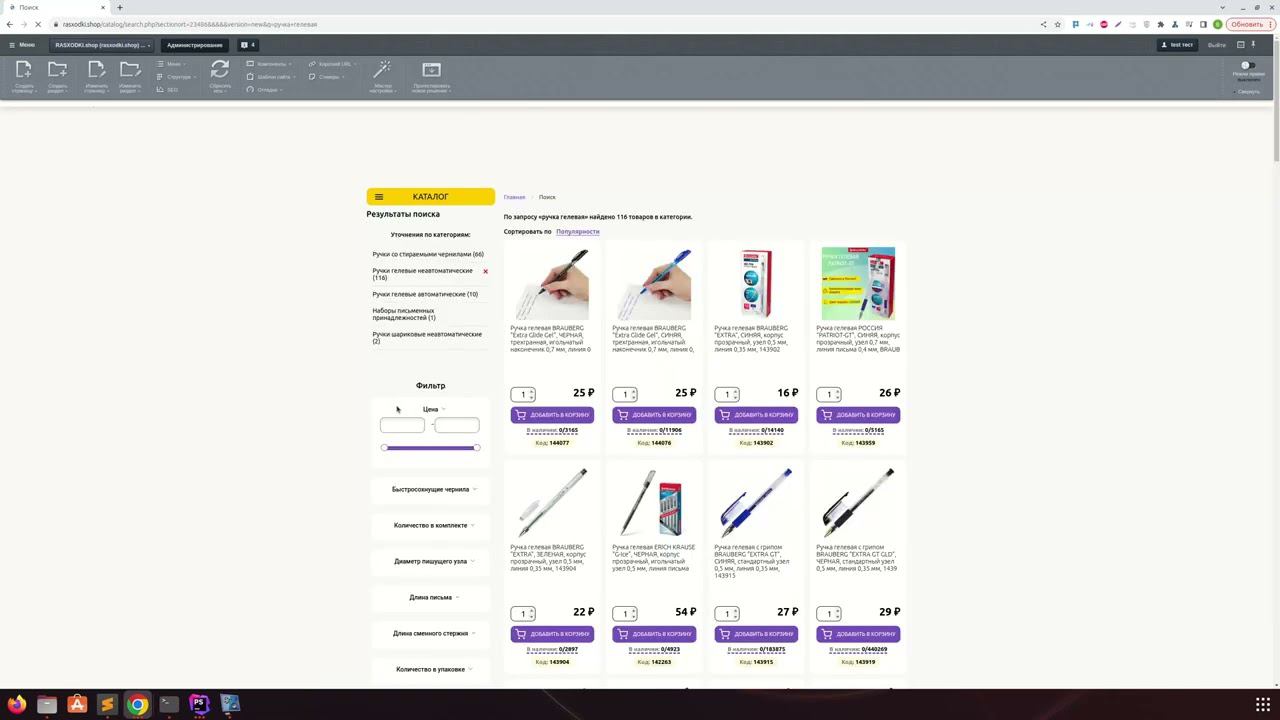Image resolution: width=1280 pixels, height=720 pixels.
Task: Click the SEO tool in admin panel
Action: tap(168, 90)
